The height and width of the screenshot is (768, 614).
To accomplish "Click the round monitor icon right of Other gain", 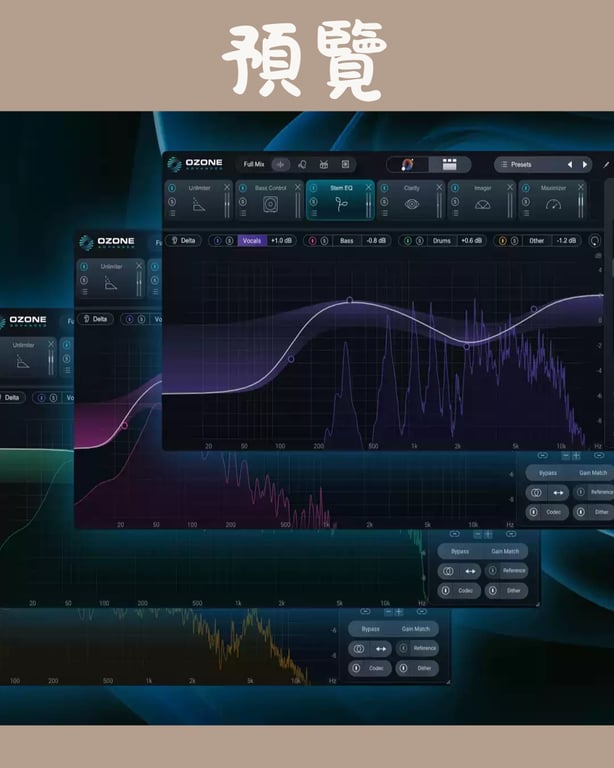I will [x=594, y=240].
